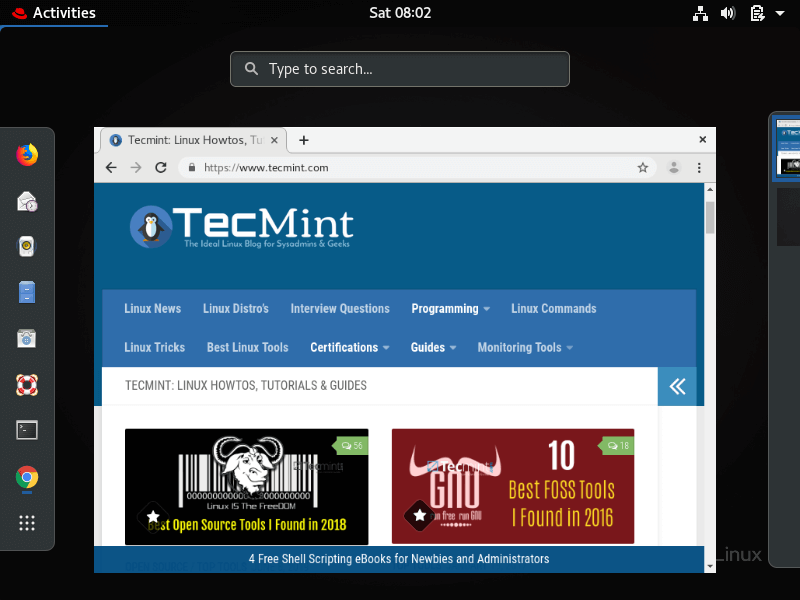Viewport: 800px width, 600px height.
Task: Open Evolution mail client in dock
Action: 27,201
